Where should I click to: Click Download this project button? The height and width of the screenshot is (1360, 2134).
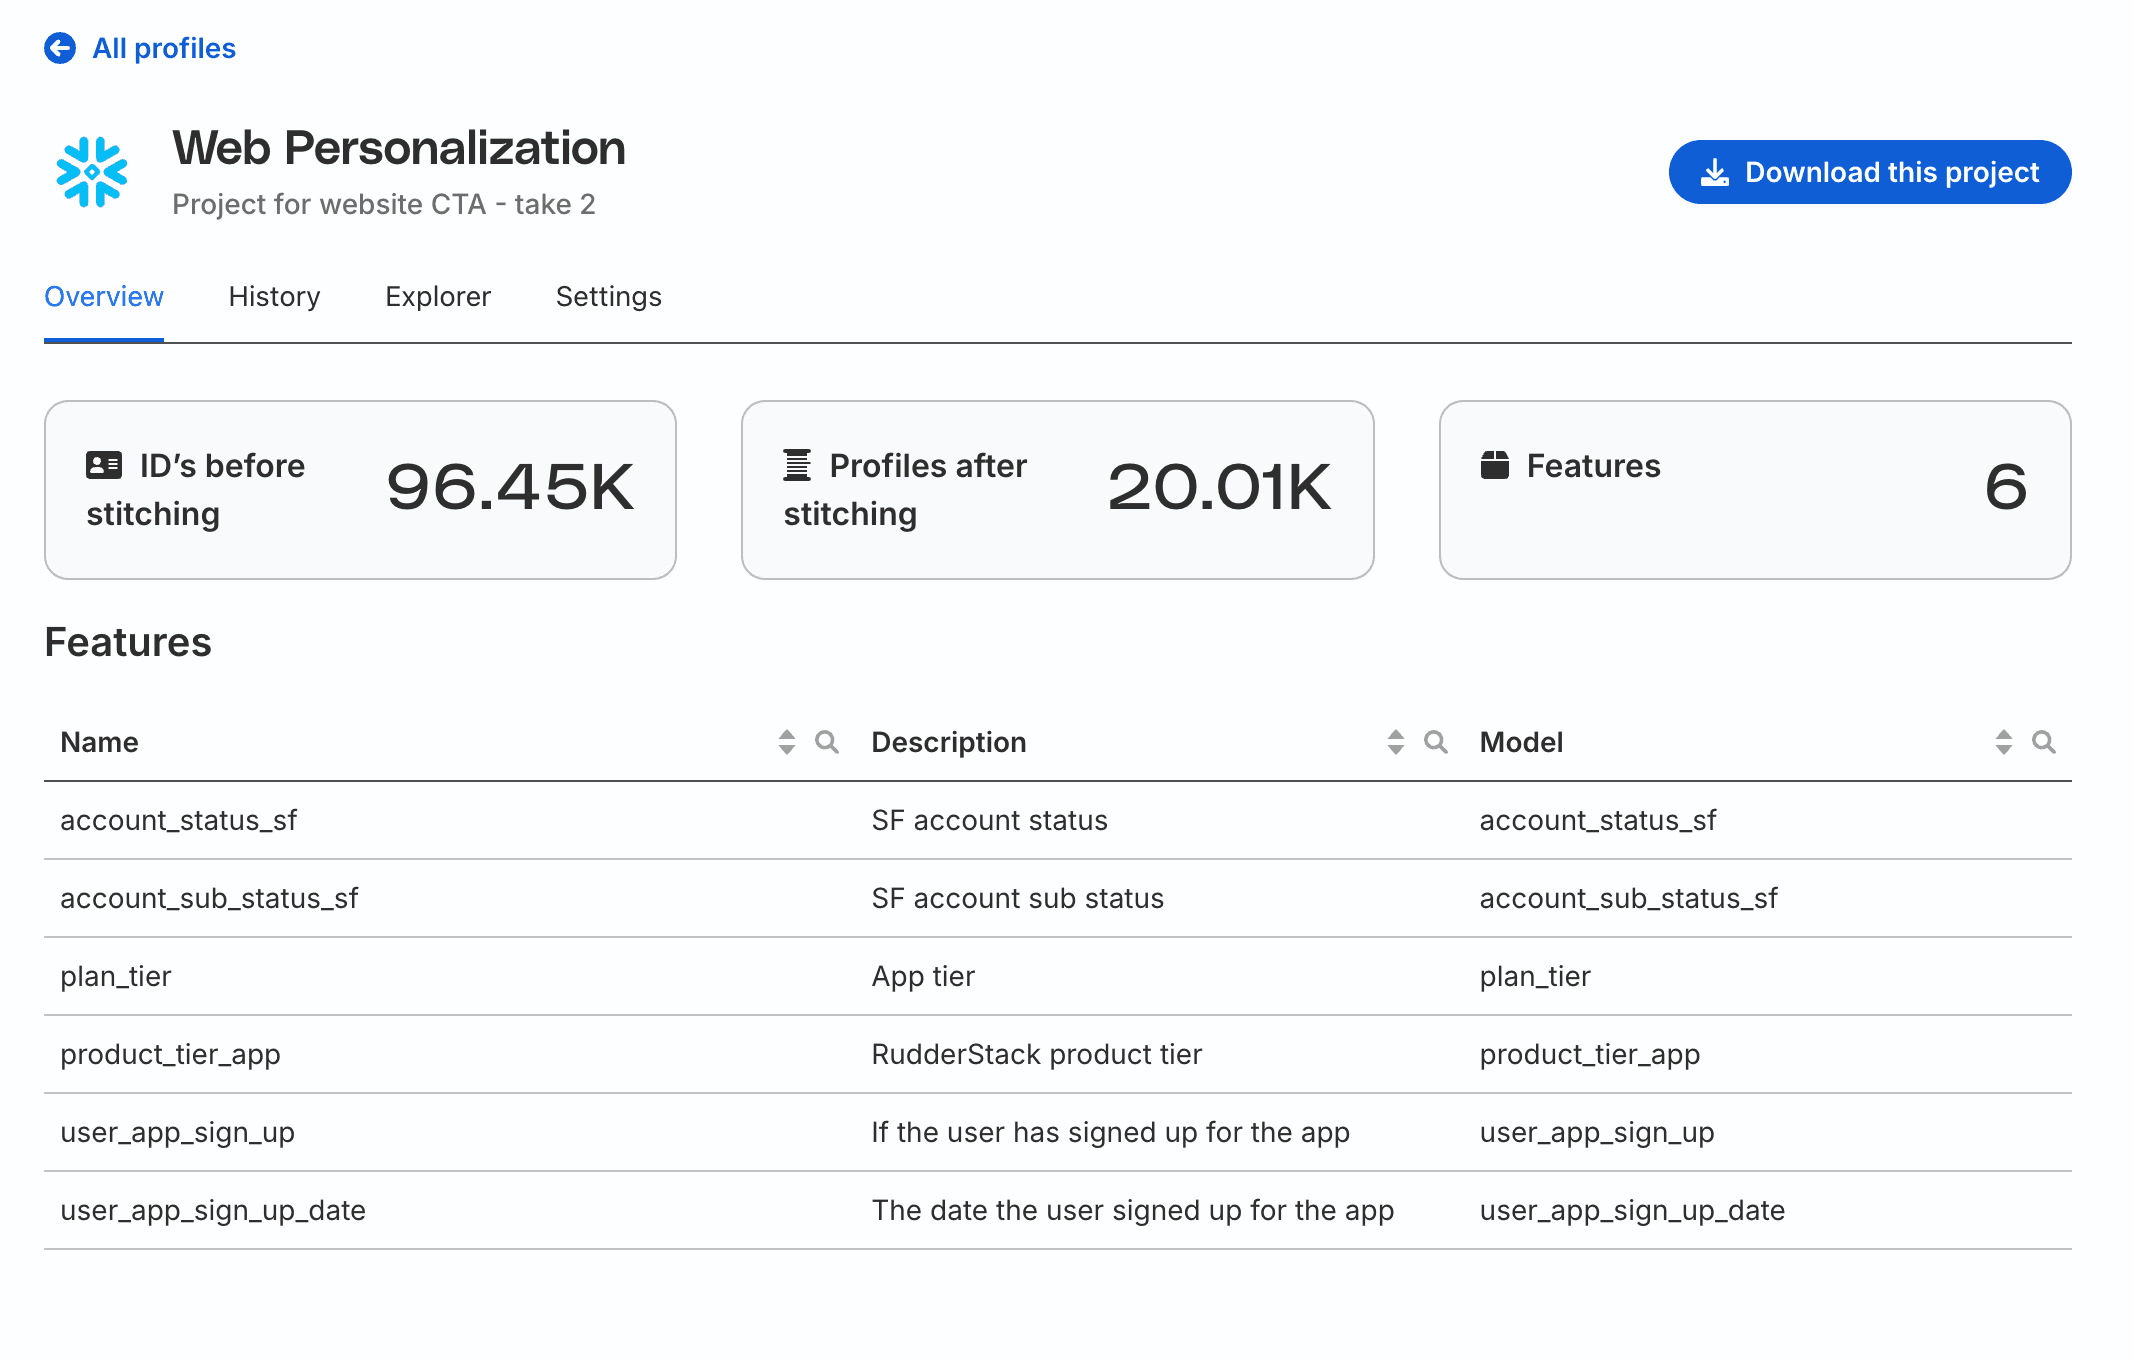[1870, 172]
